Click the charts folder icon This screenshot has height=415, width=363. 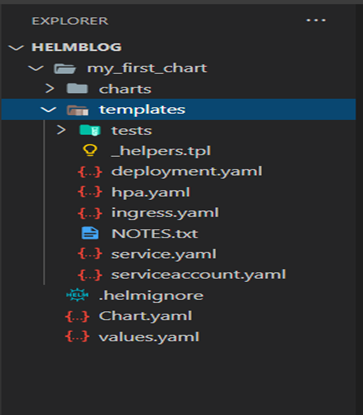point(77,89)
